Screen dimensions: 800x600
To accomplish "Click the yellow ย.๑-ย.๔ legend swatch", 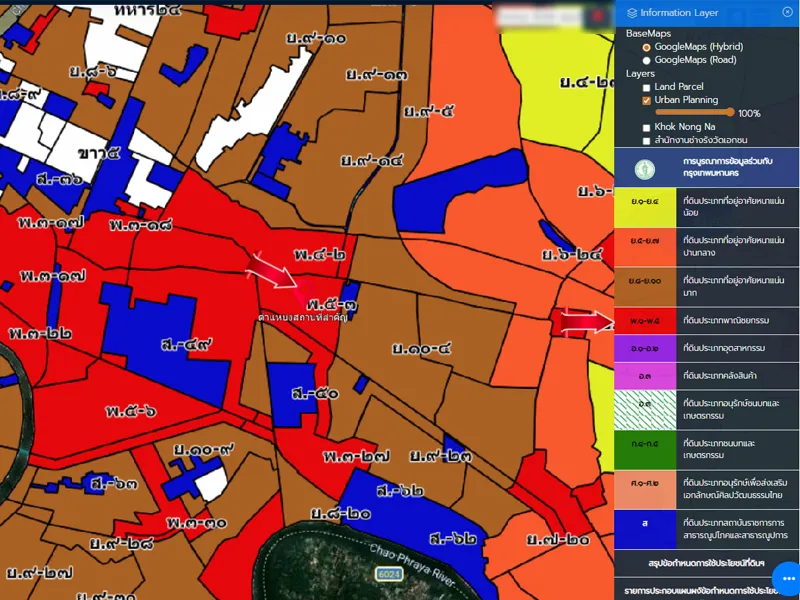I will pyautogui.click(x=645, y=205).
